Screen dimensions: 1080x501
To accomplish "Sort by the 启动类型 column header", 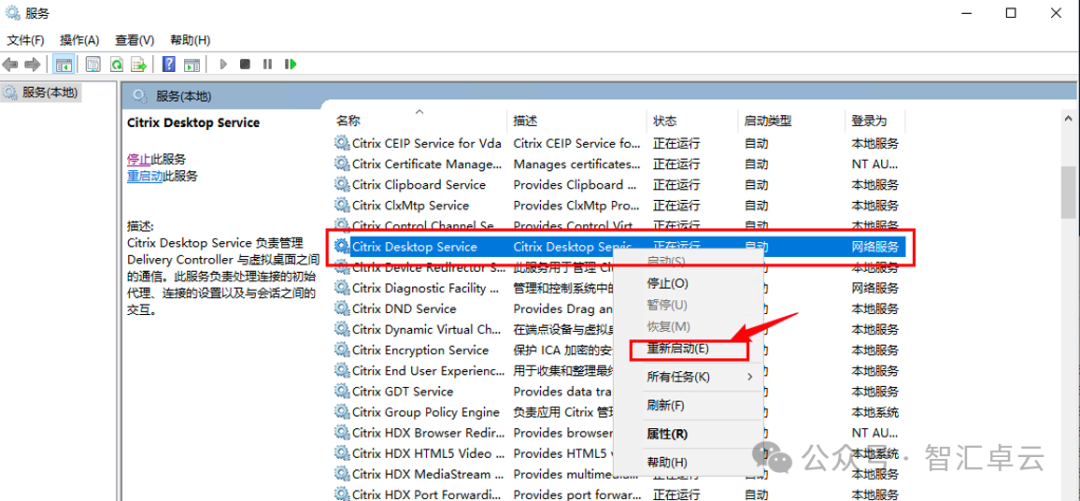I will click(x=791, y=121).
